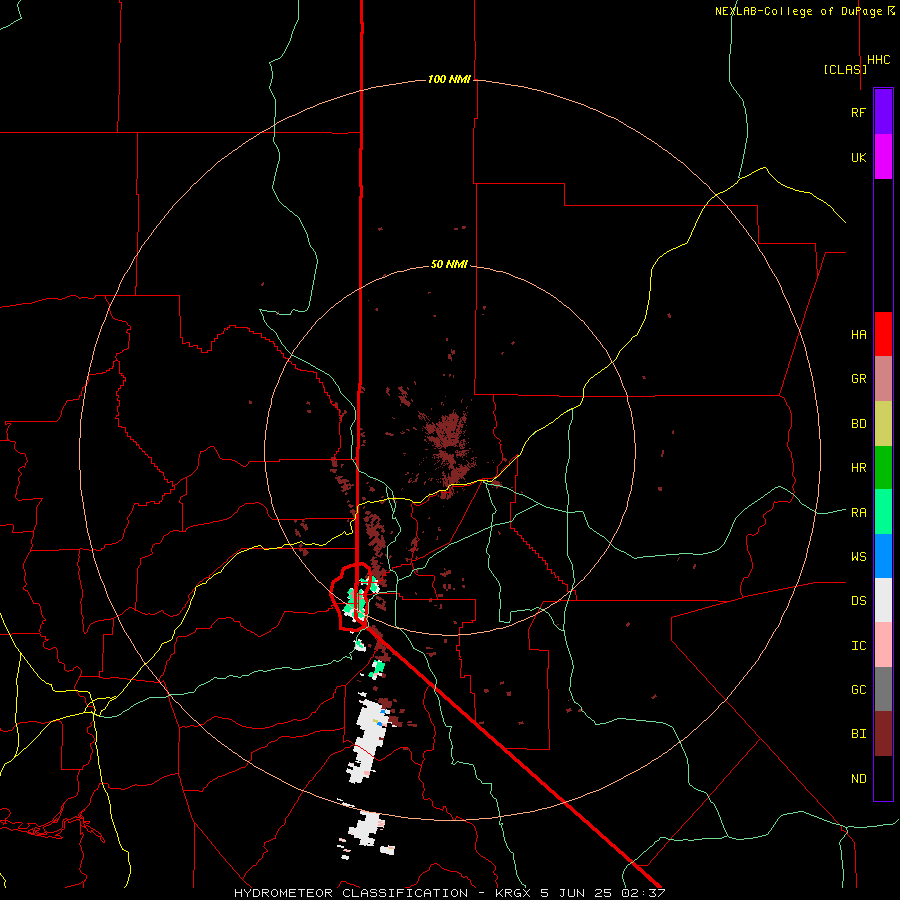Viewport: 900px width, 900px height.
Task: Click the BI legend label
Action: (x=858, y=734)
